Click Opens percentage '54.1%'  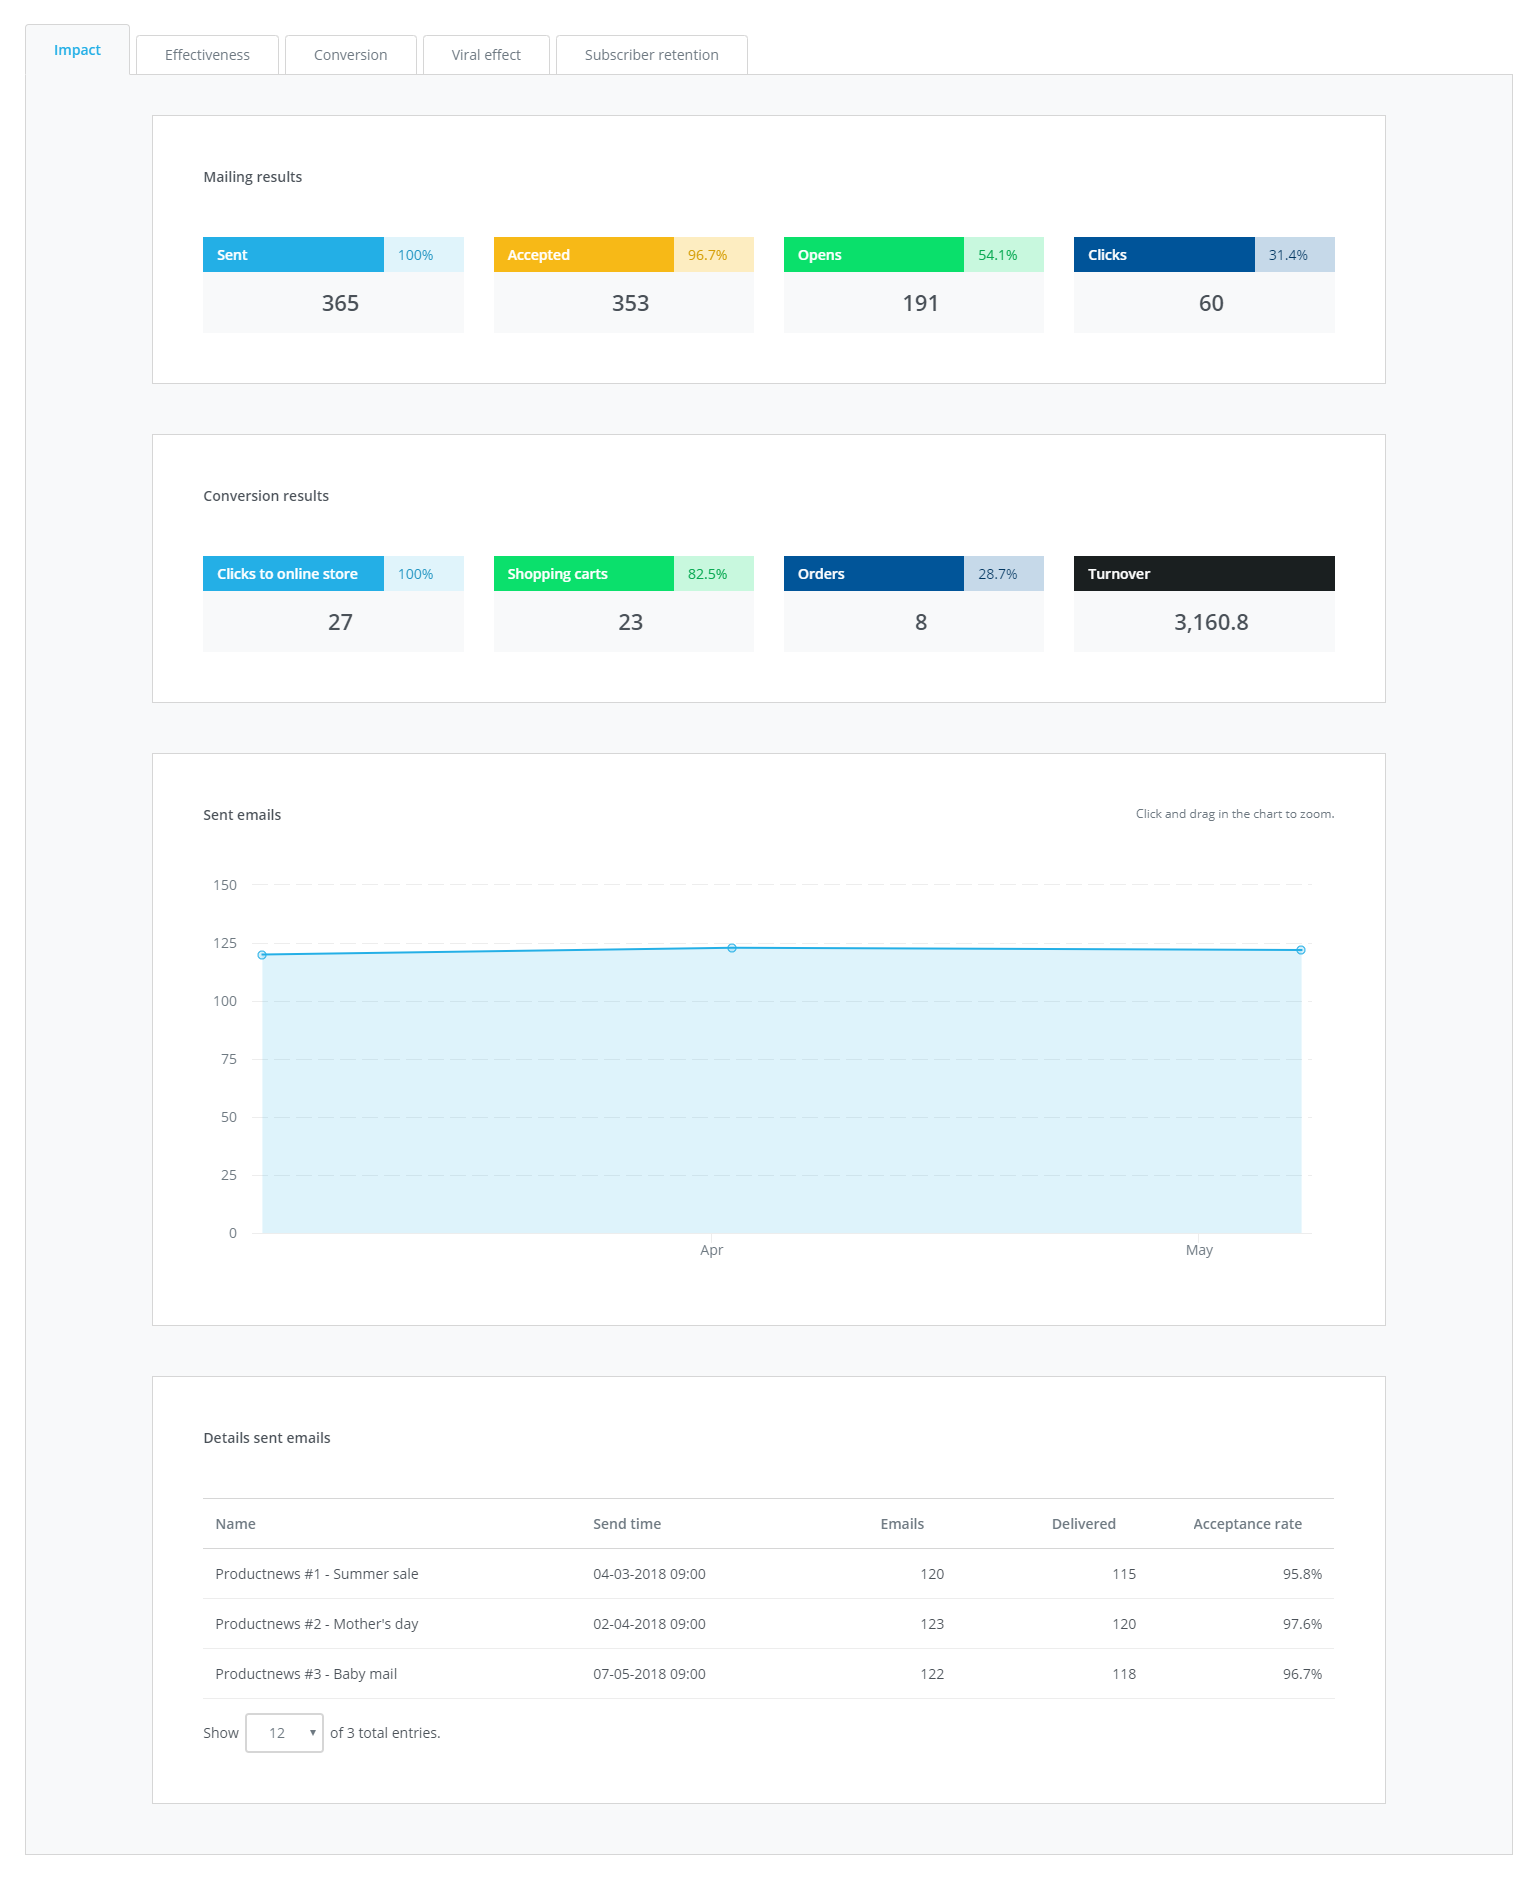(1004, 255)
